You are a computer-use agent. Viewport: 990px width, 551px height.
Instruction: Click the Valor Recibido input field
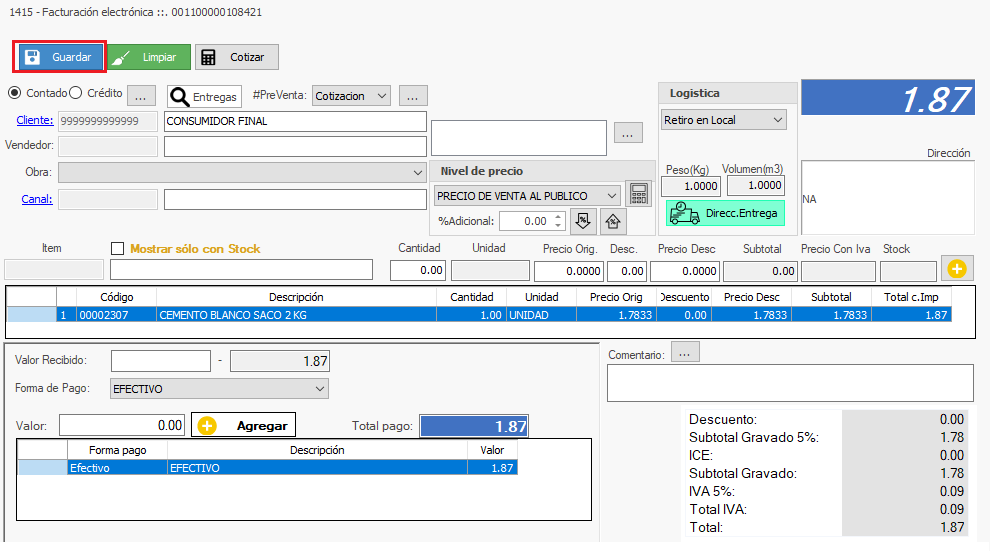[160, 360]
